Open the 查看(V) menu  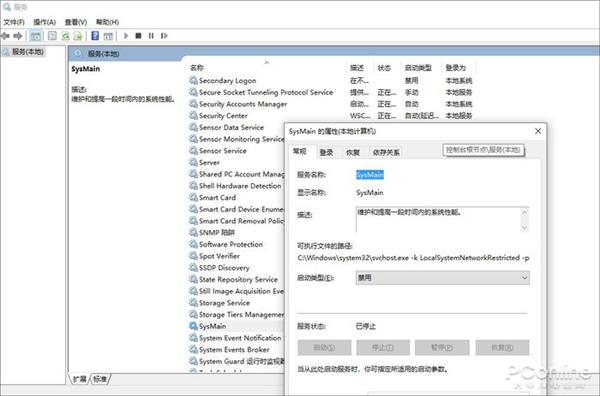coord(76,22)
